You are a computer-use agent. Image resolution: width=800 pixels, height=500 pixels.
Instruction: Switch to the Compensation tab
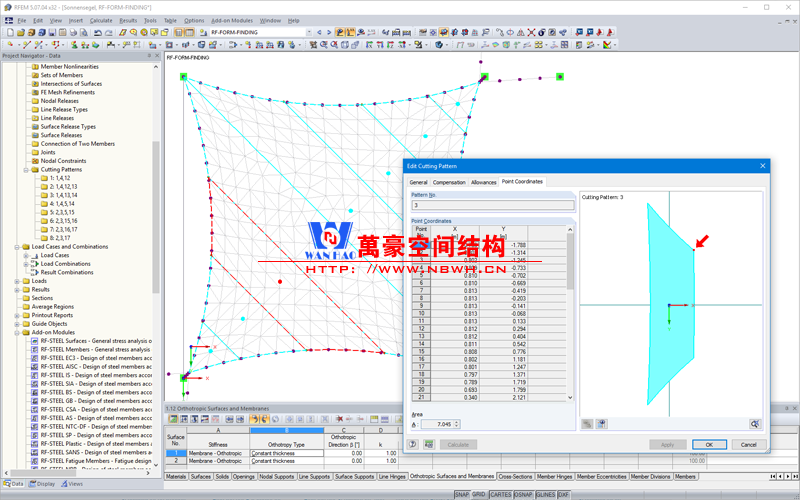point(449,182)
